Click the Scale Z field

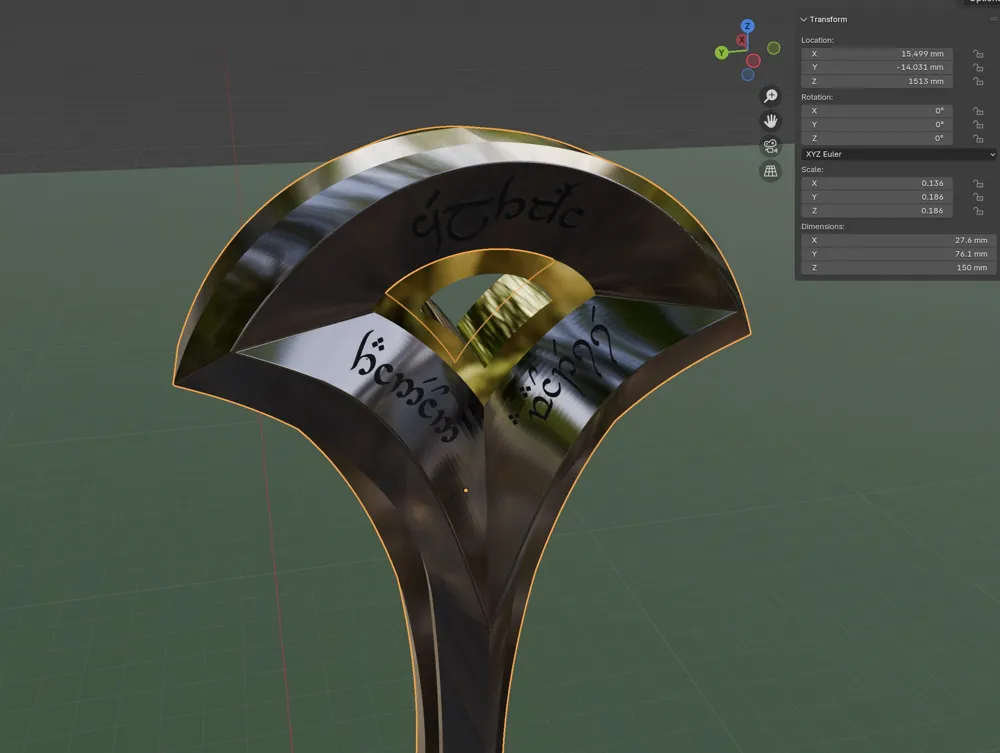pos(877,210)
